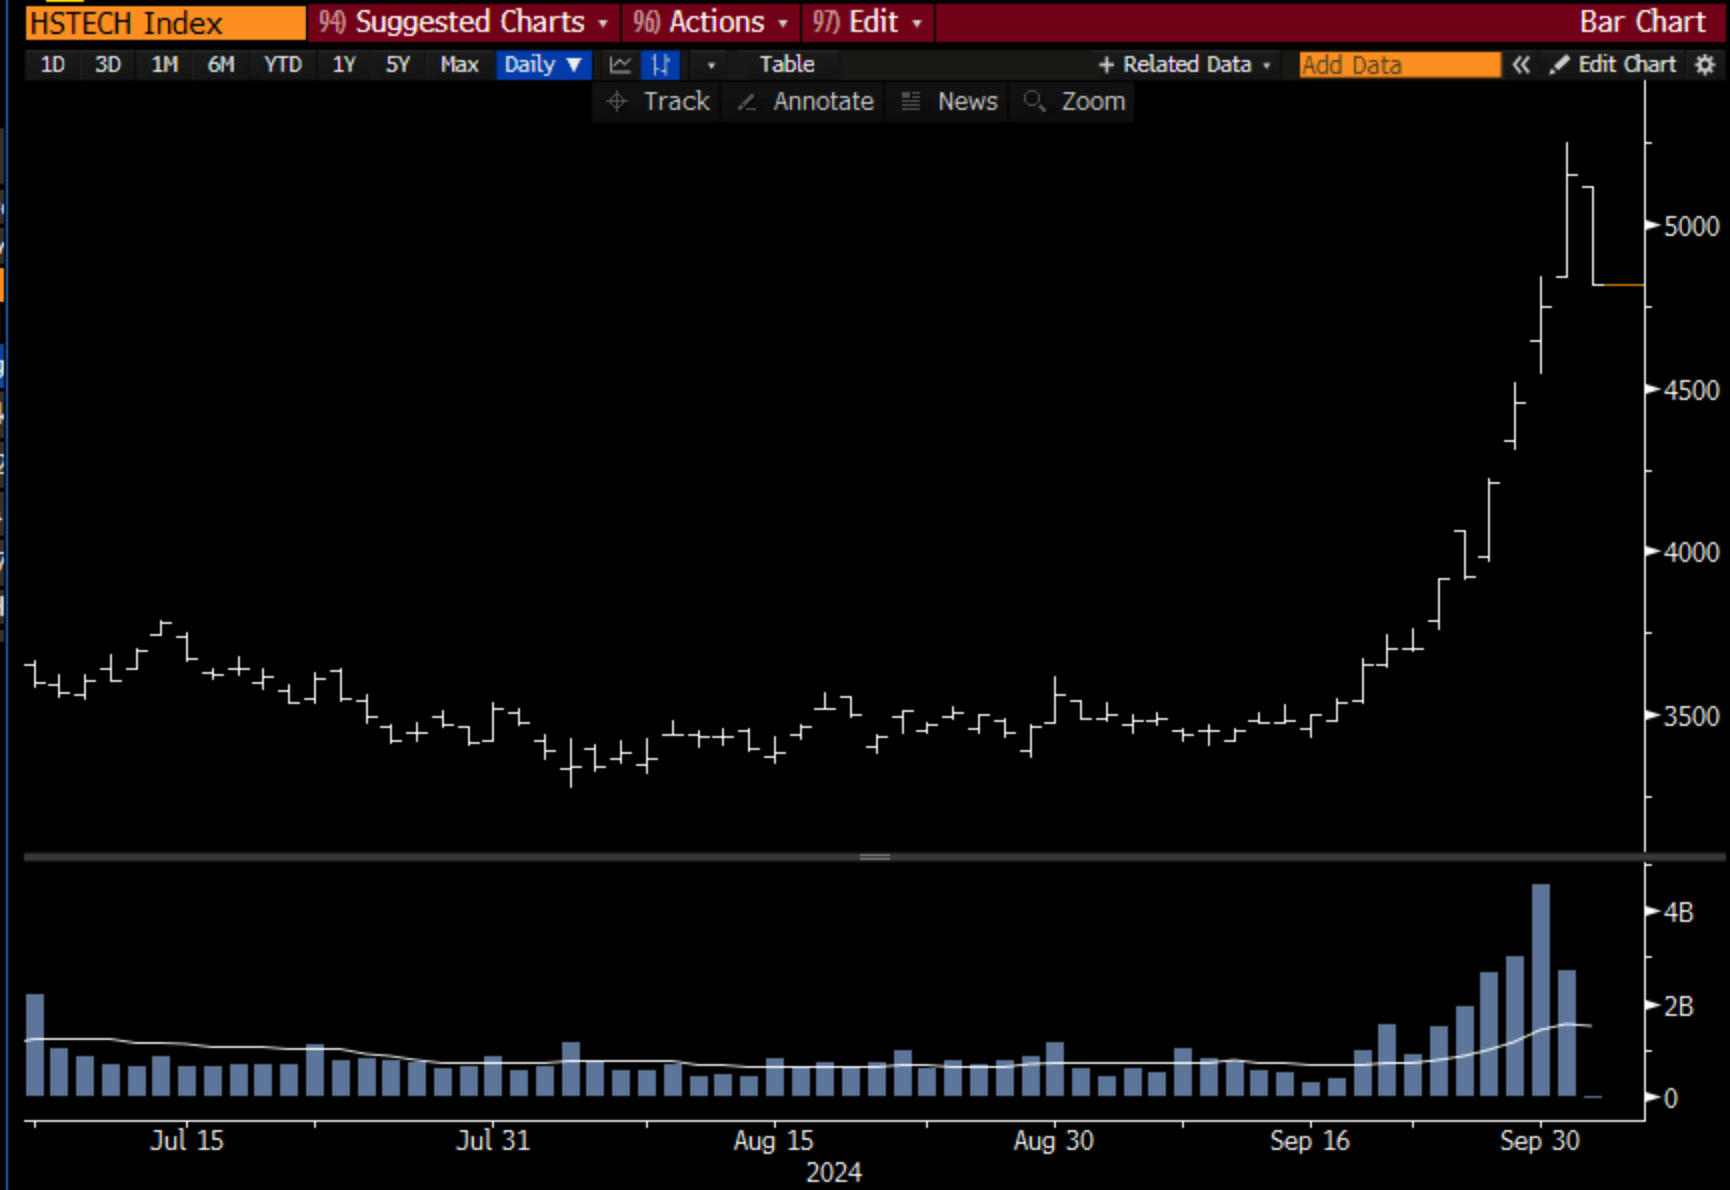Viewport: 1730px width, 1190px height.
Task: Select the Max time range
Action: (459, 65)
